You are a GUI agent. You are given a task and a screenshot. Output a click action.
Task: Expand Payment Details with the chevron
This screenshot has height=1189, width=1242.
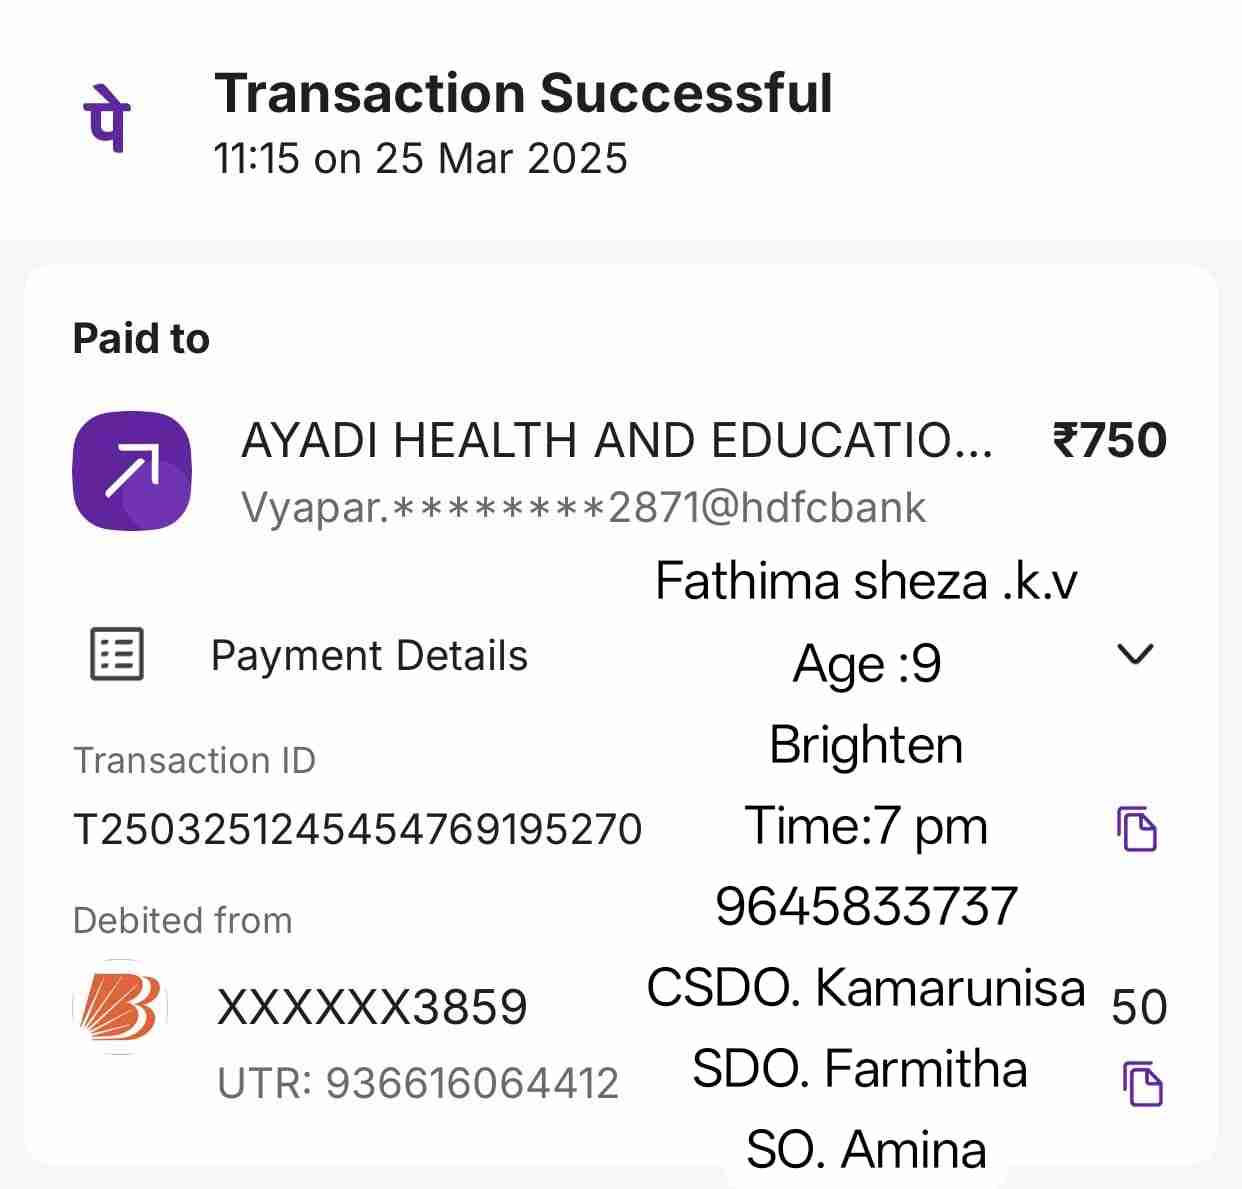1135,654
